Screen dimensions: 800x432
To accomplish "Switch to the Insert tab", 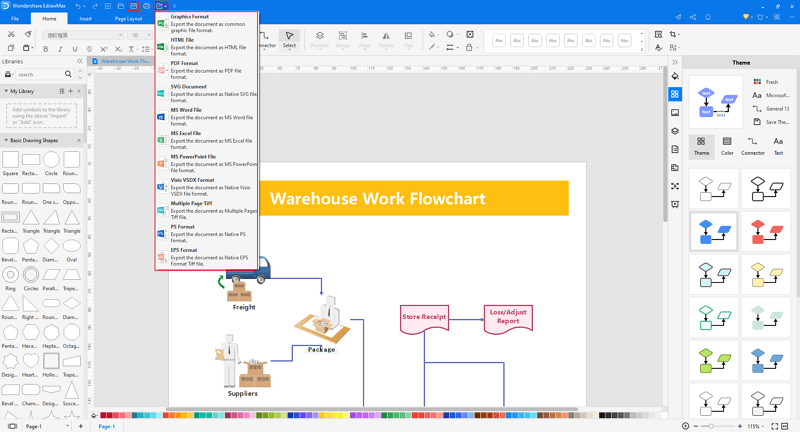I will pyautogui.click(x=86, y=18).
